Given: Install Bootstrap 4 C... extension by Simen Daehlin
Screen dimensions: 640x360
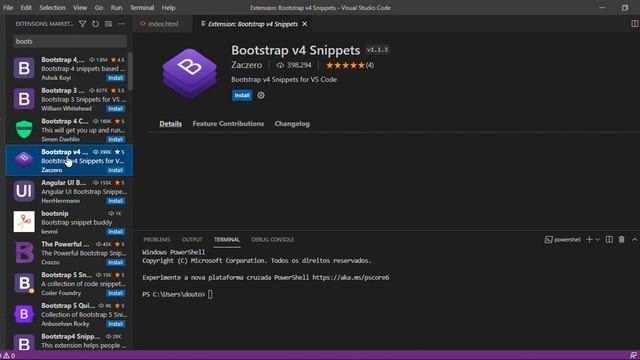Looking at the screenshot, I should pos(116,139).
